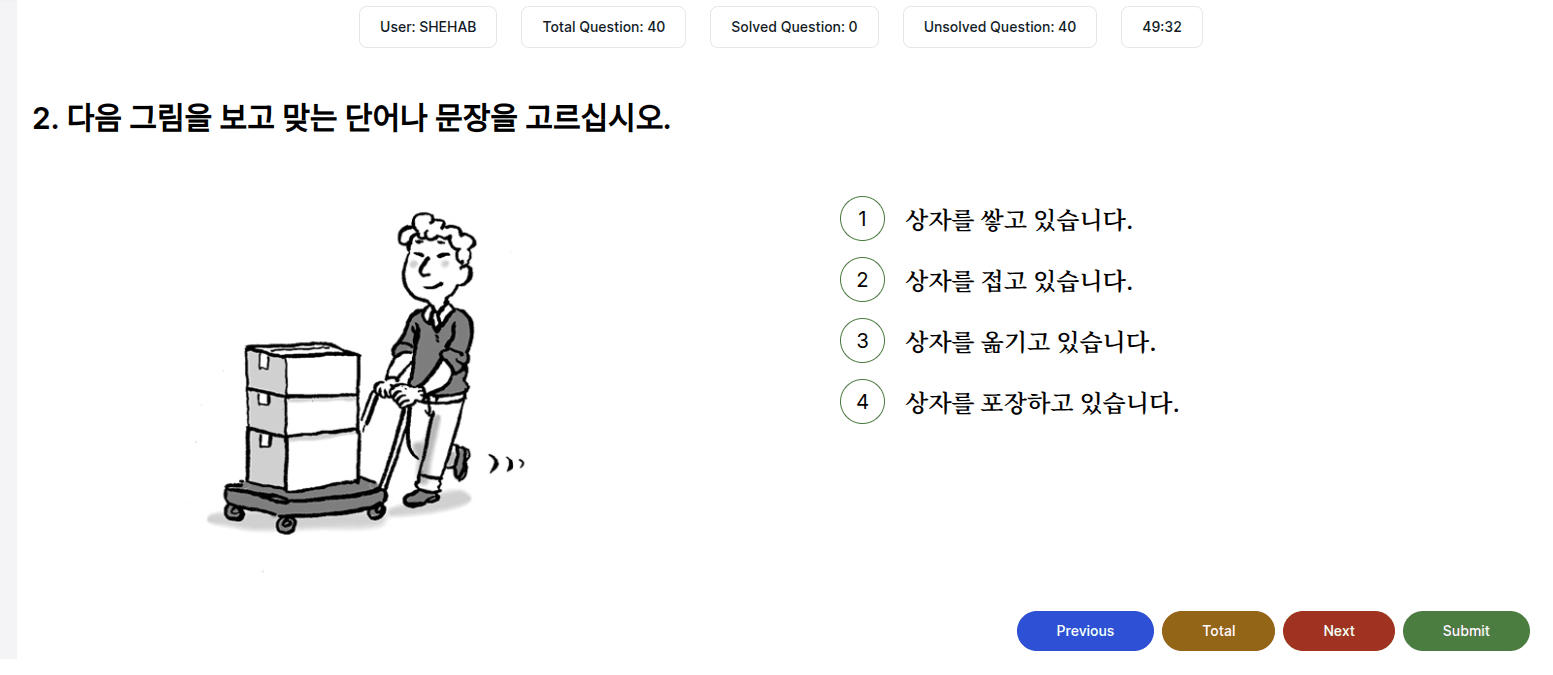Click the question 2 heading text
The width and height of the screenshot is (1553, 675).
tap(351, 119)
